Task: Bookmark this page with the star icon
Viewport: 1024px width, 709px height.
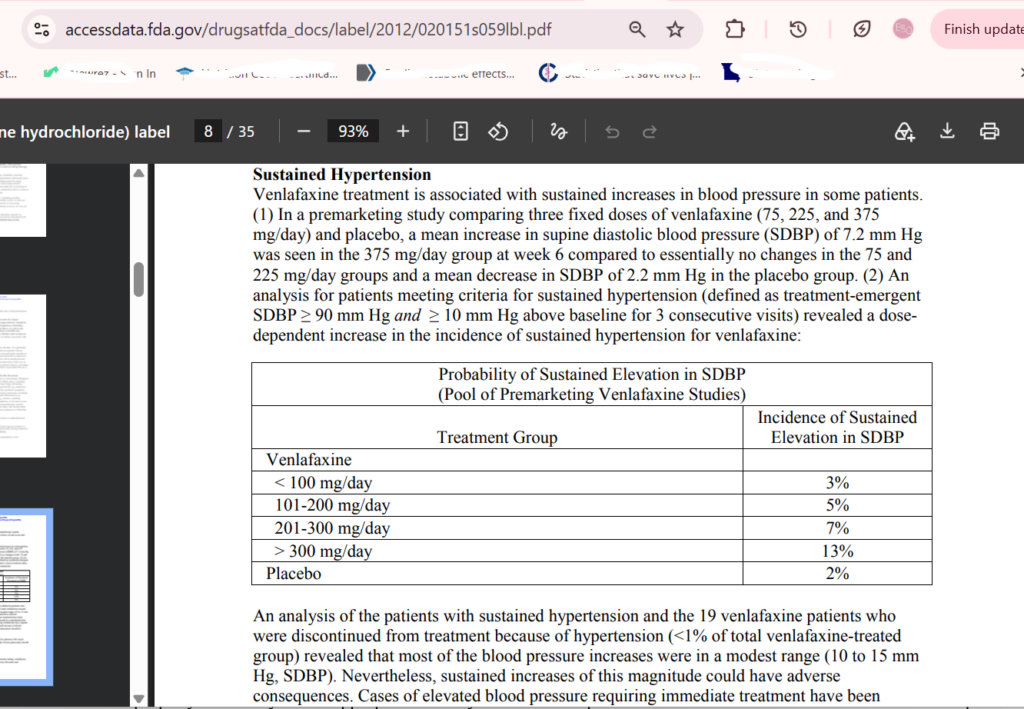Action: click(675, 29)
